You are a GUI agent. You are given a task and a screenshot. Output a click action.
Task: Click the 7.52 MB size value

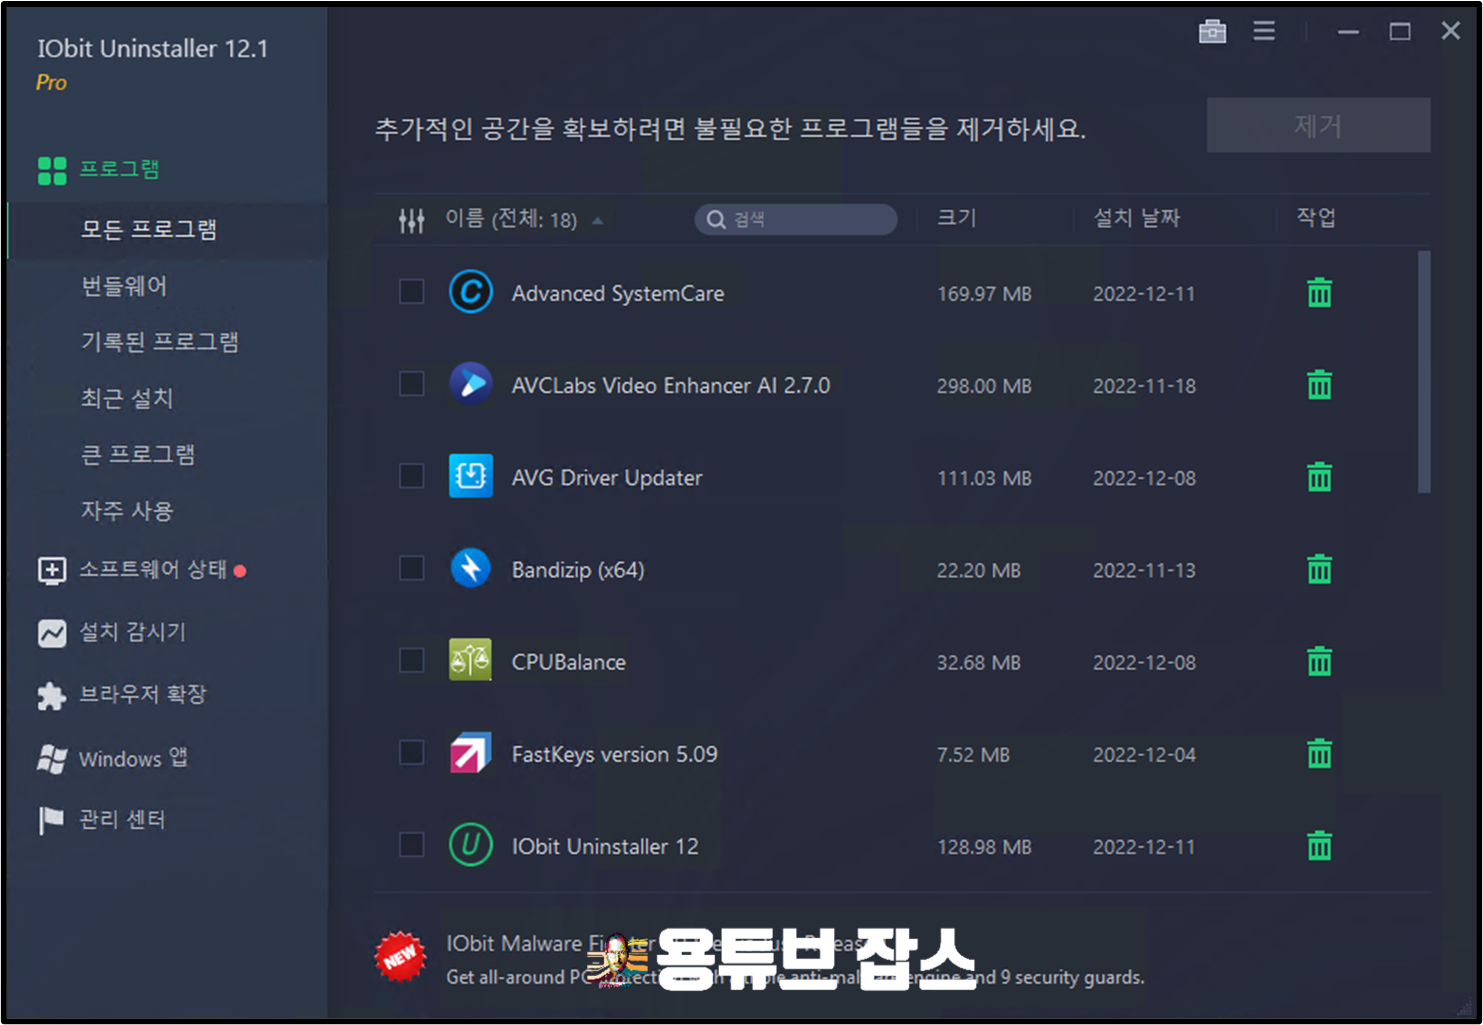click(973, 755)
